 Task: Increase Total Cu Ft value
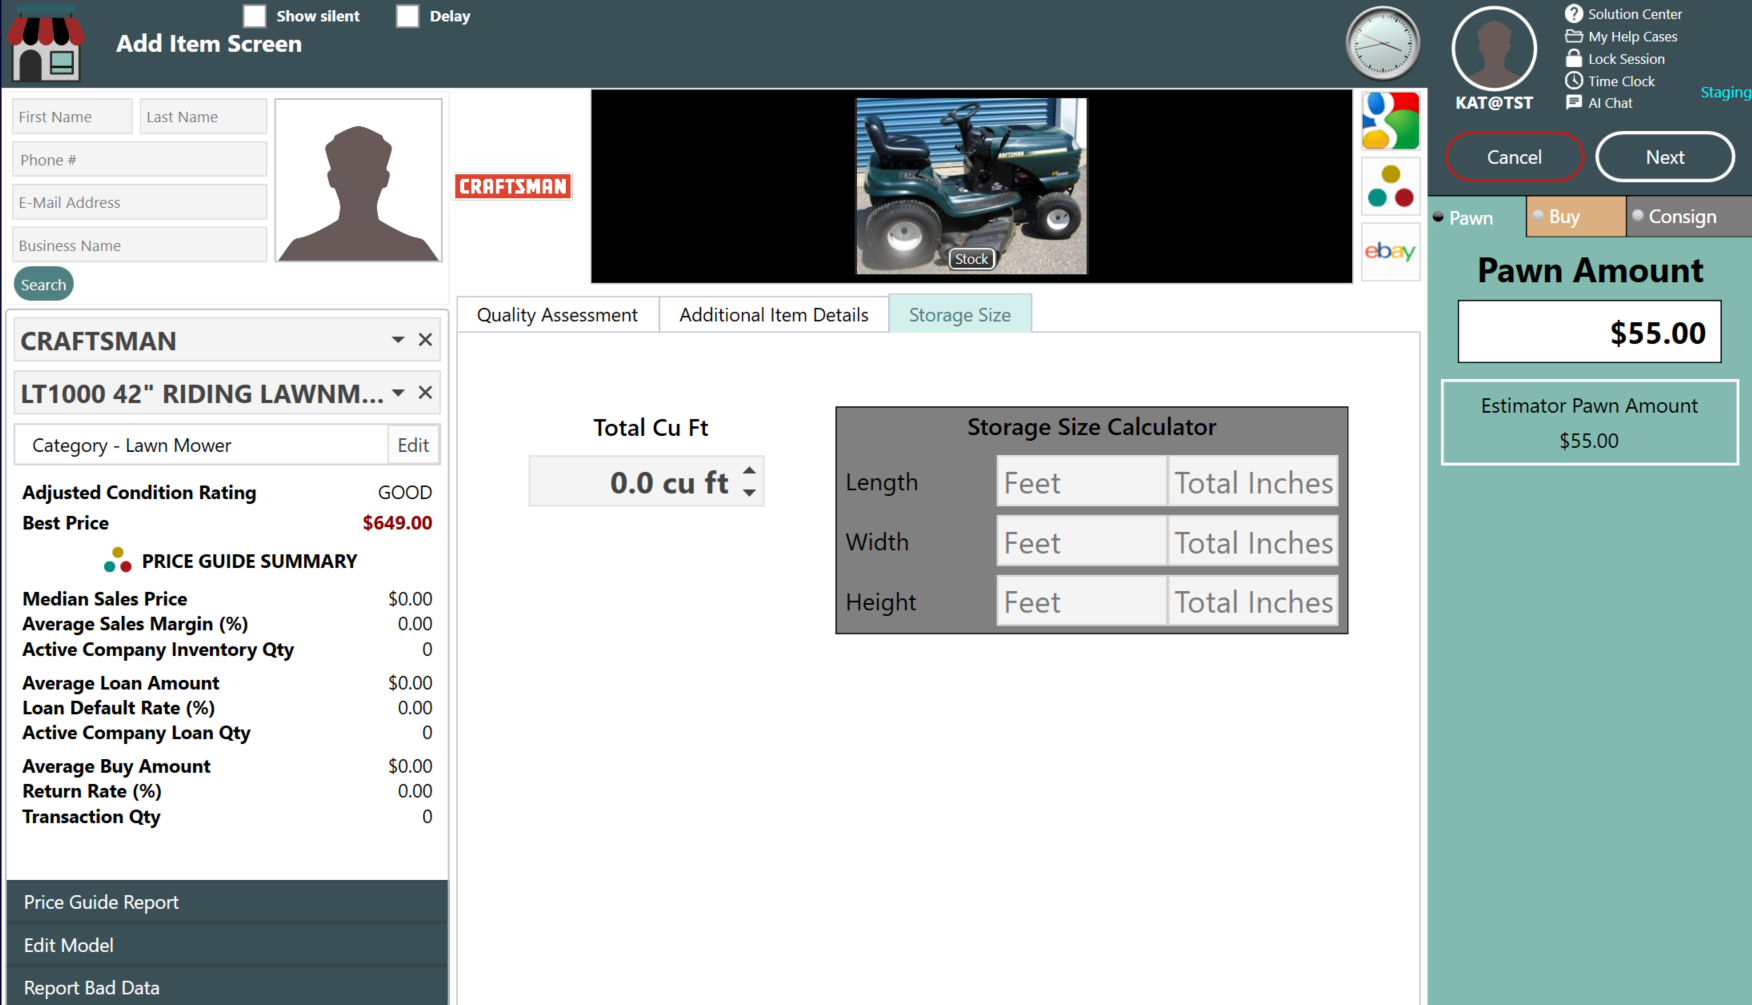tap(749, 470)
